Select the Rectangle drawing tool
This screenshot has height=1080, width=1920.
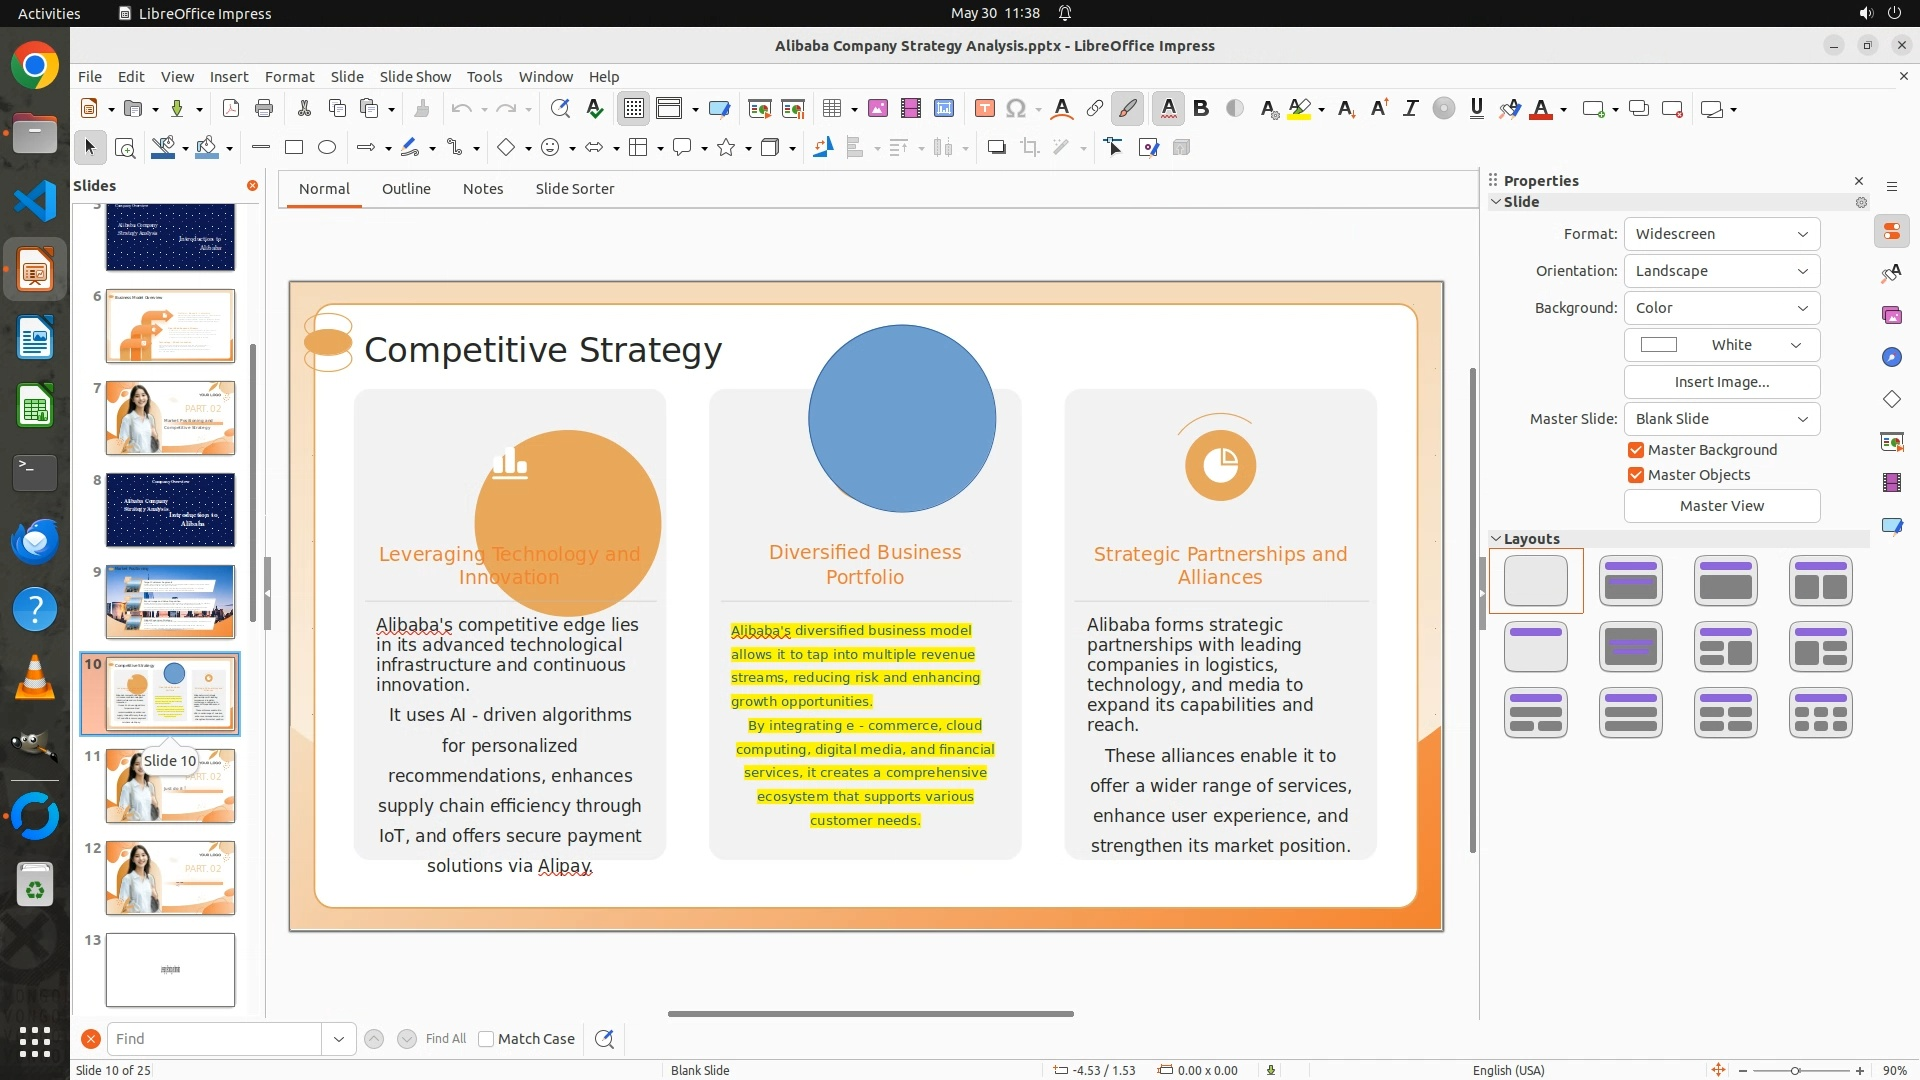(294, 148)
